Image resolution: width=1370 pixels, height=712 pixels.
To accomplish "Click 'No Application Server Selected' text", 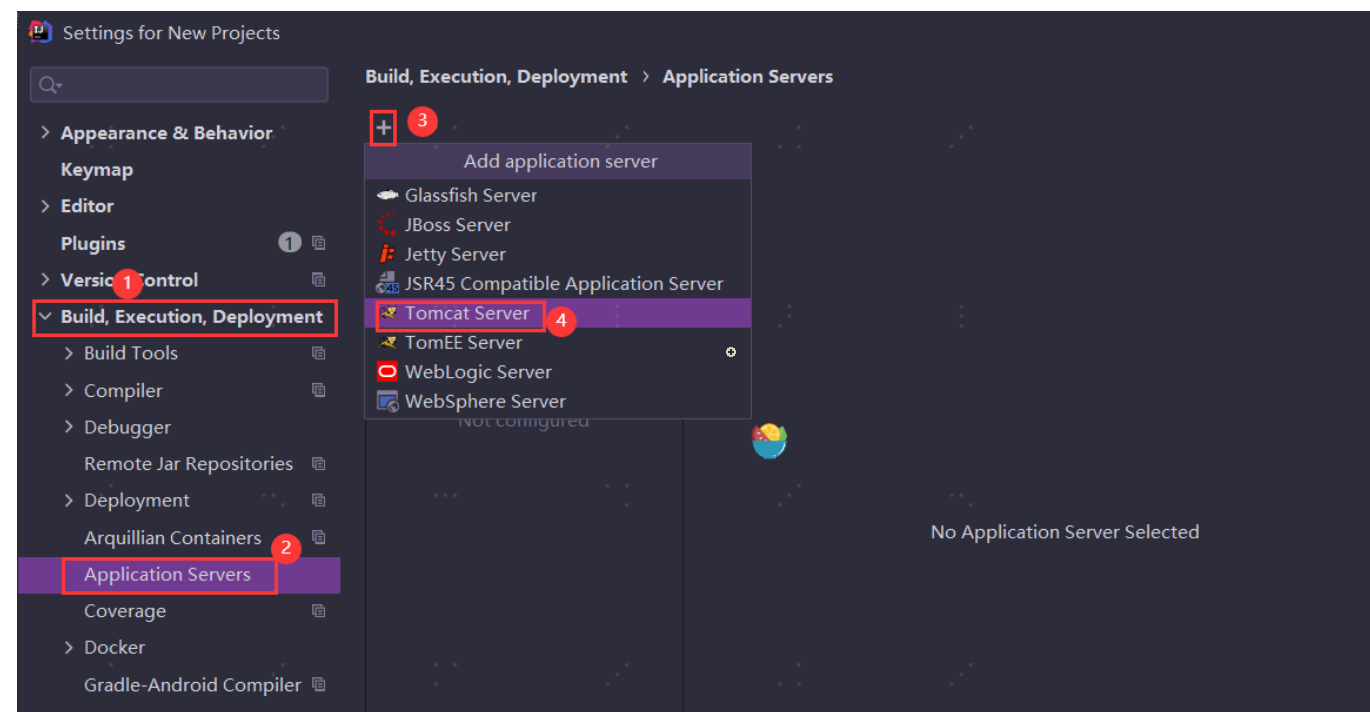I will 1064,532.
